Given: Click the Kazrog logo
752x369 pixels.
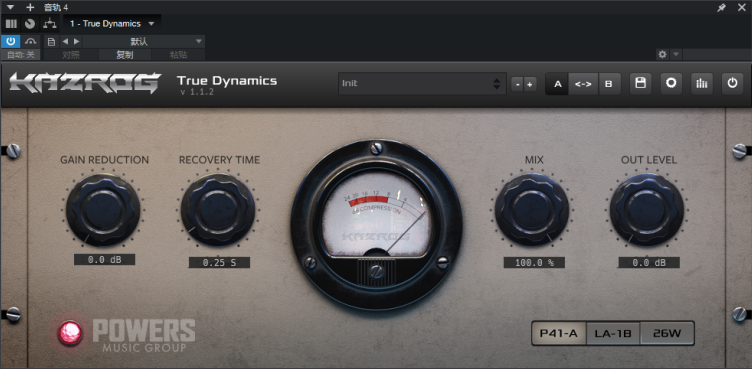Looking at the screenshot, I should (x=85, y=83).
